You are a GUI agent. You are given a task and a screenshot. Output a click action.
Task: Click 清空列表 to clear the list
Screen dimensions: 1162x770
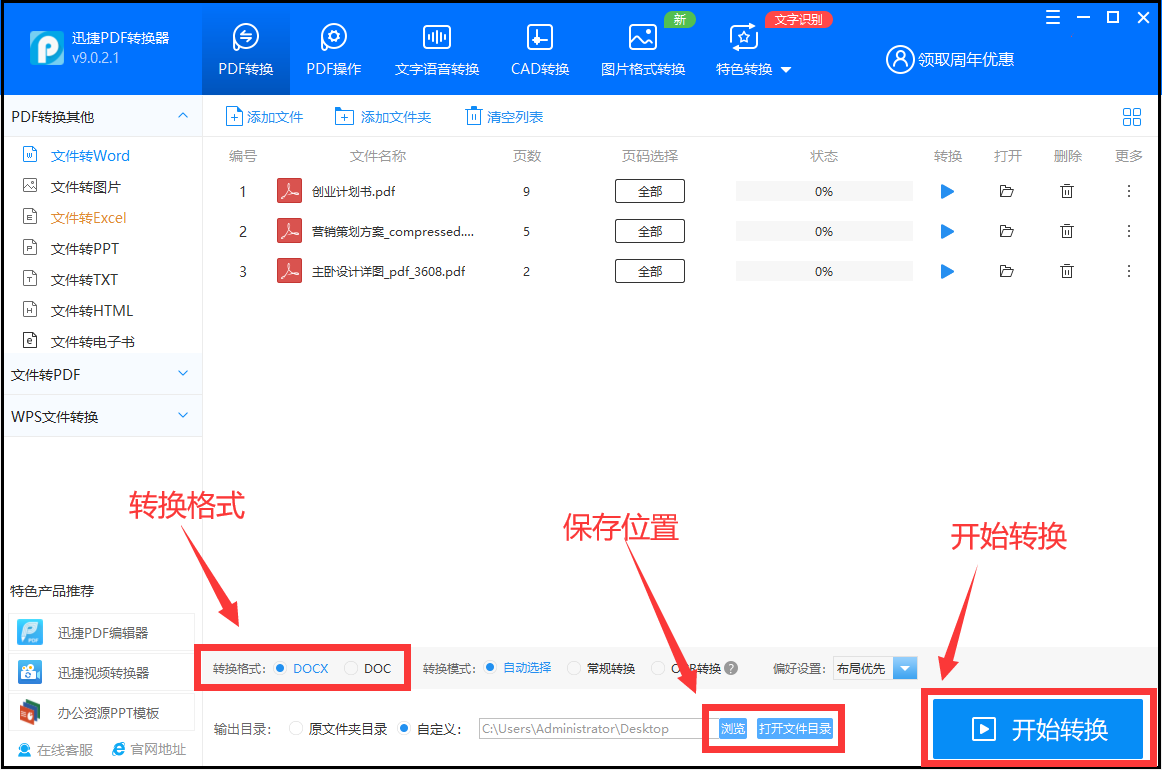click(x=505, y=116)
